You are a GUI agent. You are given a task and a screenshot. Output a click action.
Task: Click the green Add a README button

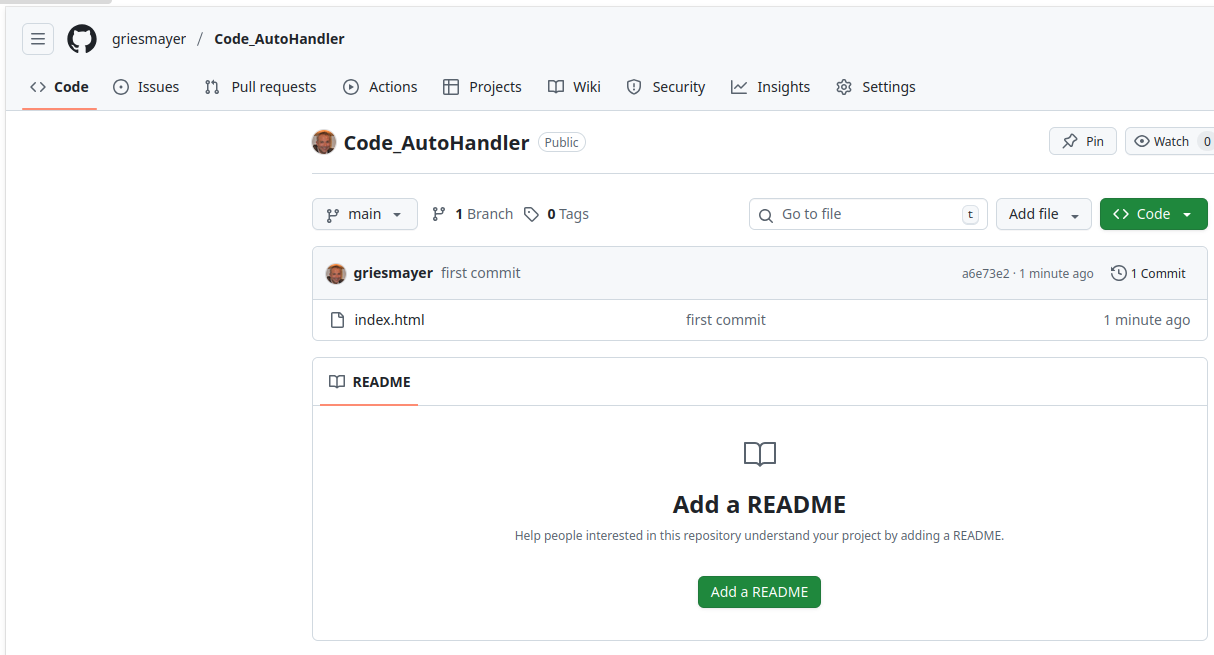tap(759, 592)
